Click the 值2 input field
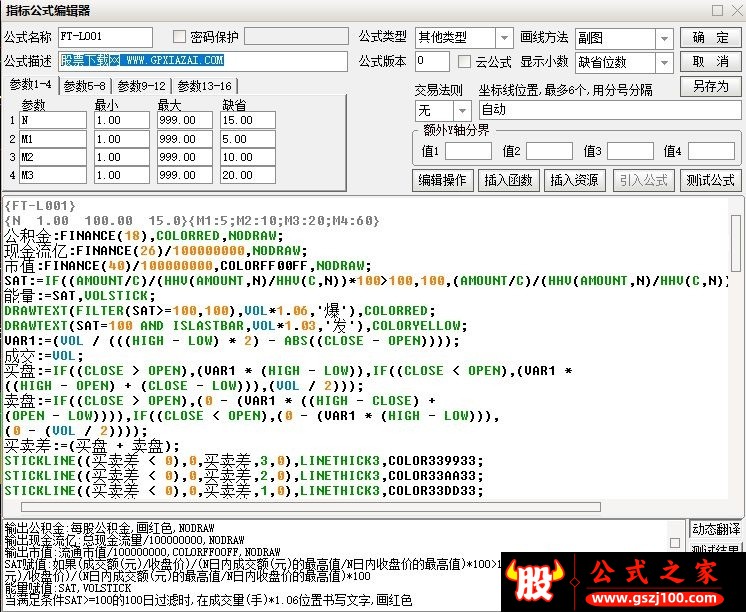The height and width of the screenshot is (612, 746). (x=549, y=152)
